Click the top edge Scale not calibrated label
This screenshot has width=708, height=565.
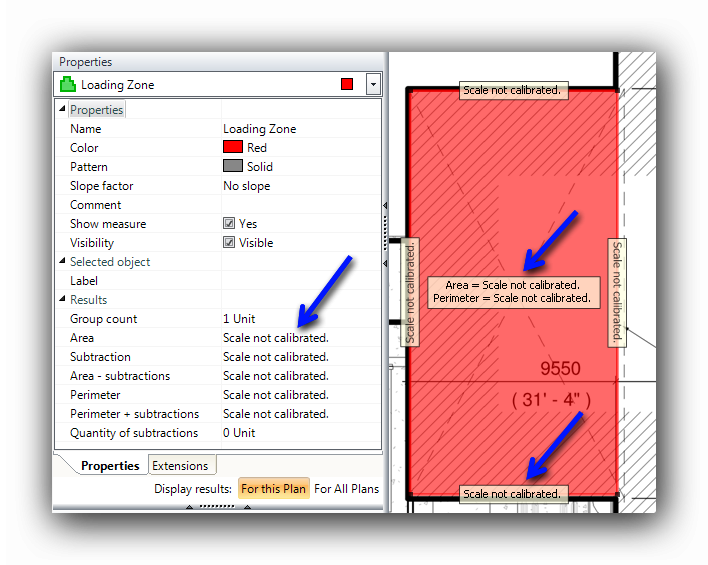[513, 90]
